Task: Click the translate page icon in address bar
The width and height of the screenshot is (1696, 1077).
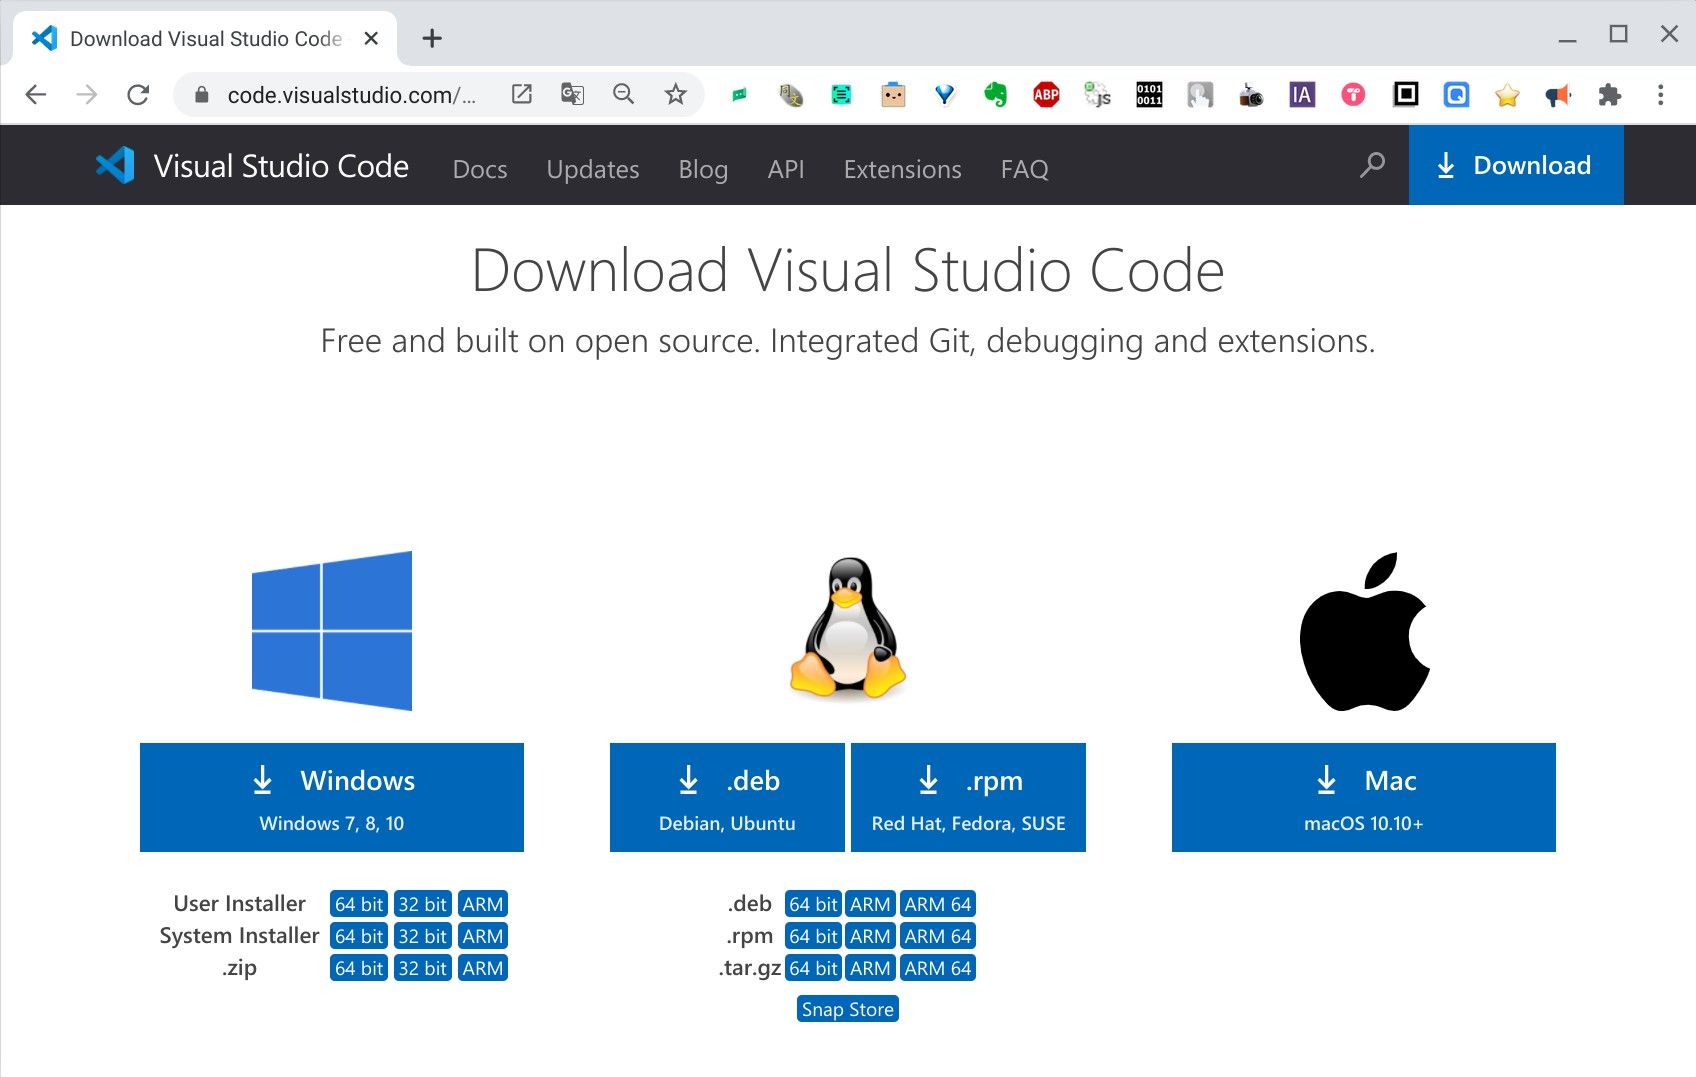Action: coord(572,95)
